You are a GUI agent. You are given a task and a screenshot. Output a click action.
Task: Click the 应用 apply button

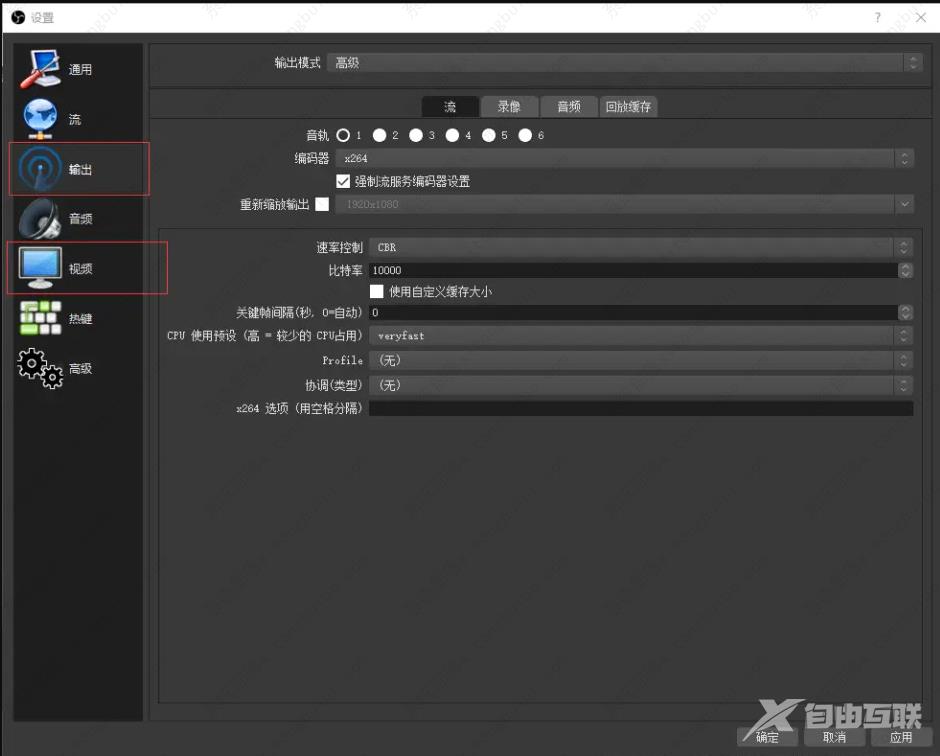pos(901,737)
